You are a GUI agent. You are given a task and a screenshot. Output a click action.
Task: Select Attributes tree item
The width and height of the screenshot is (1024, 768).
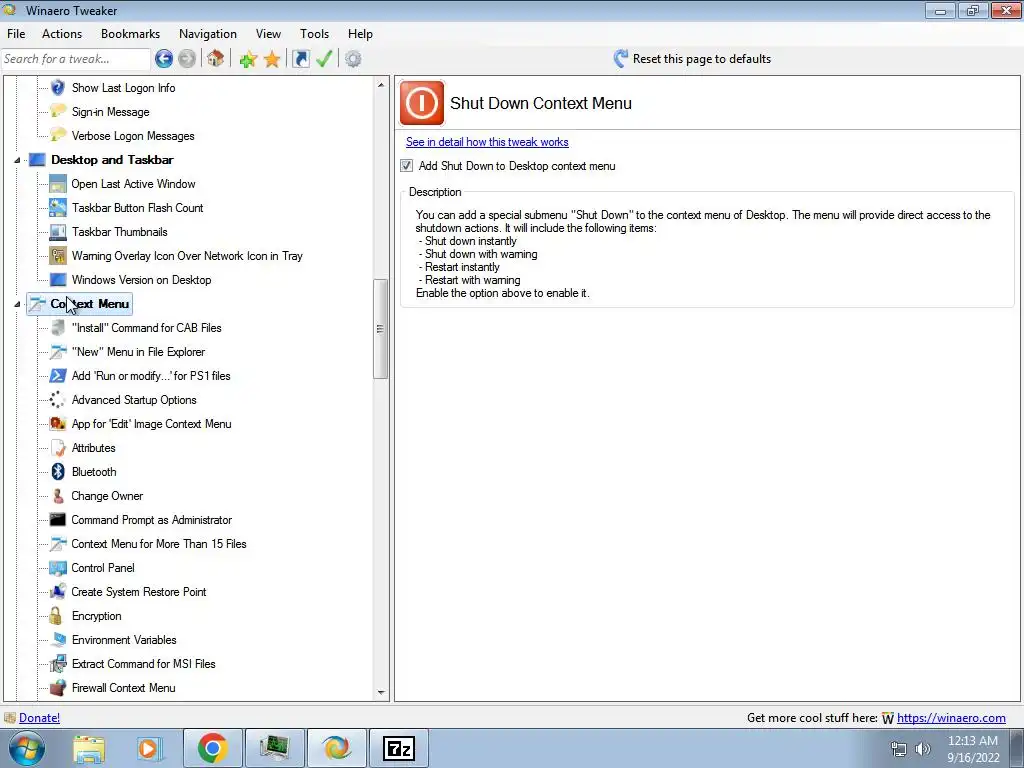pyautogui.click(x=93, y=448)
